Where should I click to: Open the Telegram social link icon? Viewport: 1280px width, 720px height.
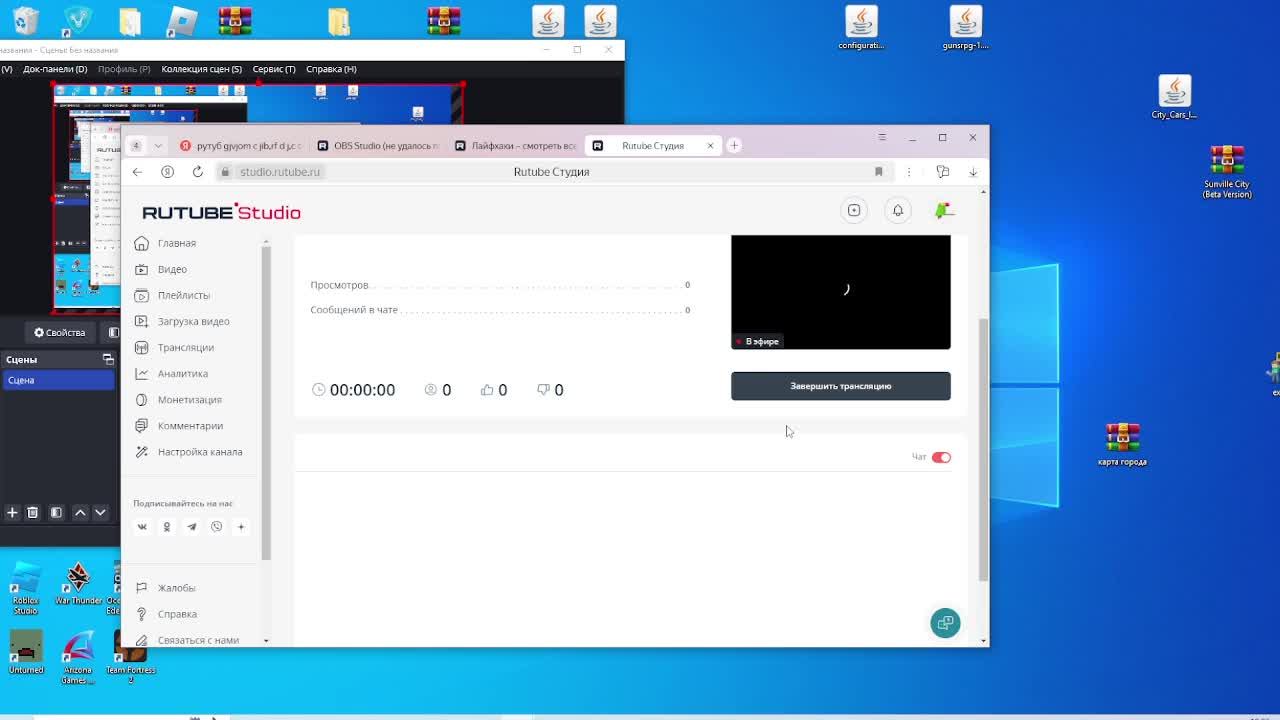click(191, 527)
